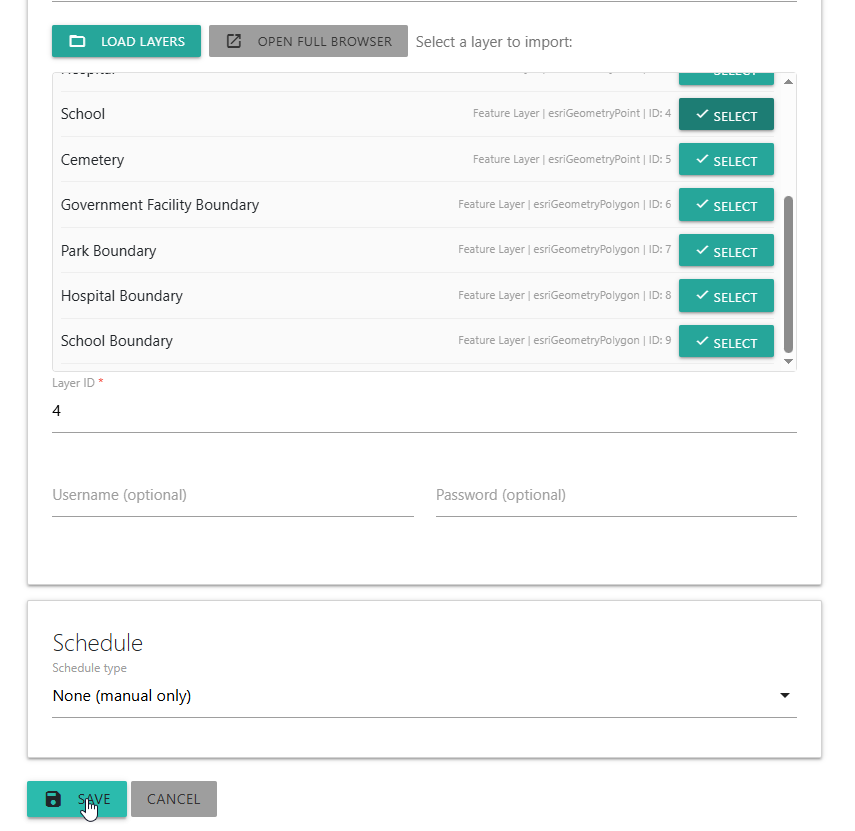Save the import configuration
The image size is (855, 831).
pos(77,799)
